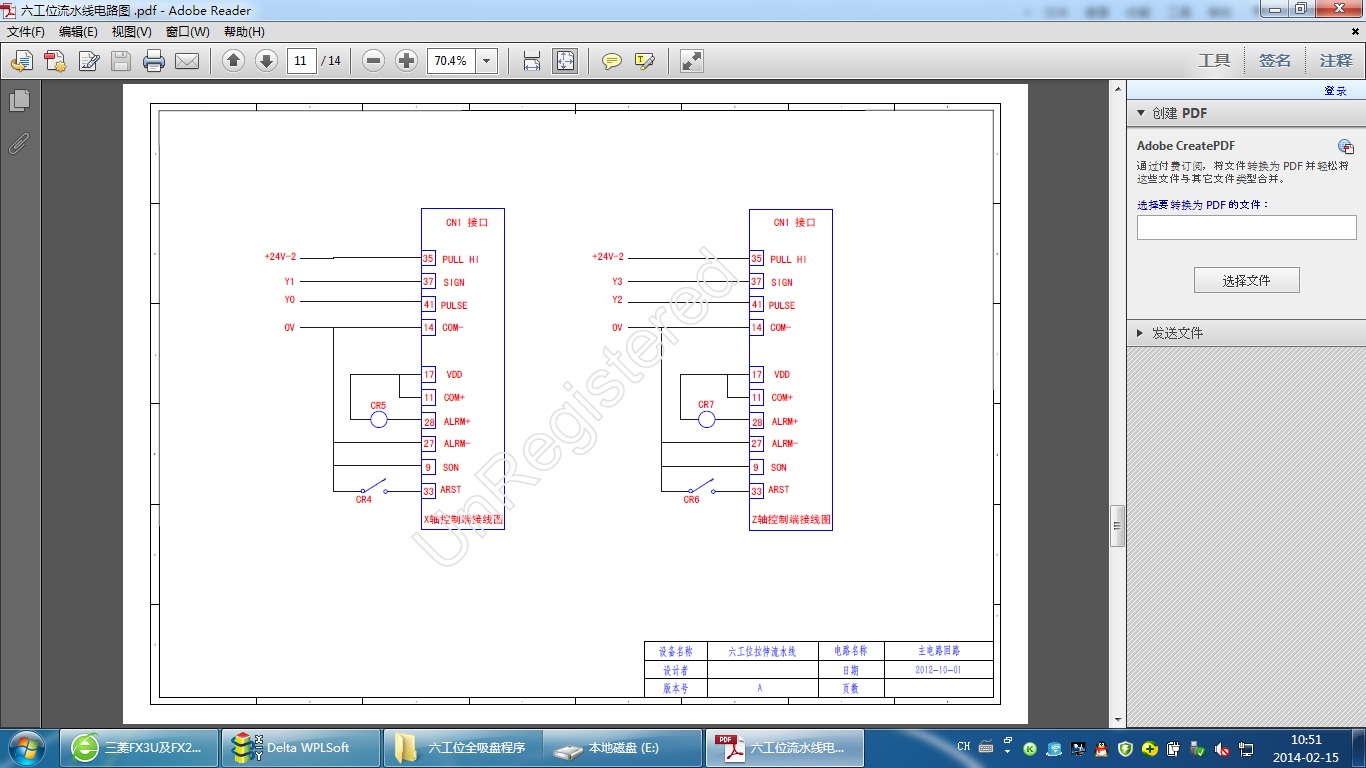Screen dimensions: 1366x768
Task: Open the page thumbnails side panel
Action: tap(19, 101)
